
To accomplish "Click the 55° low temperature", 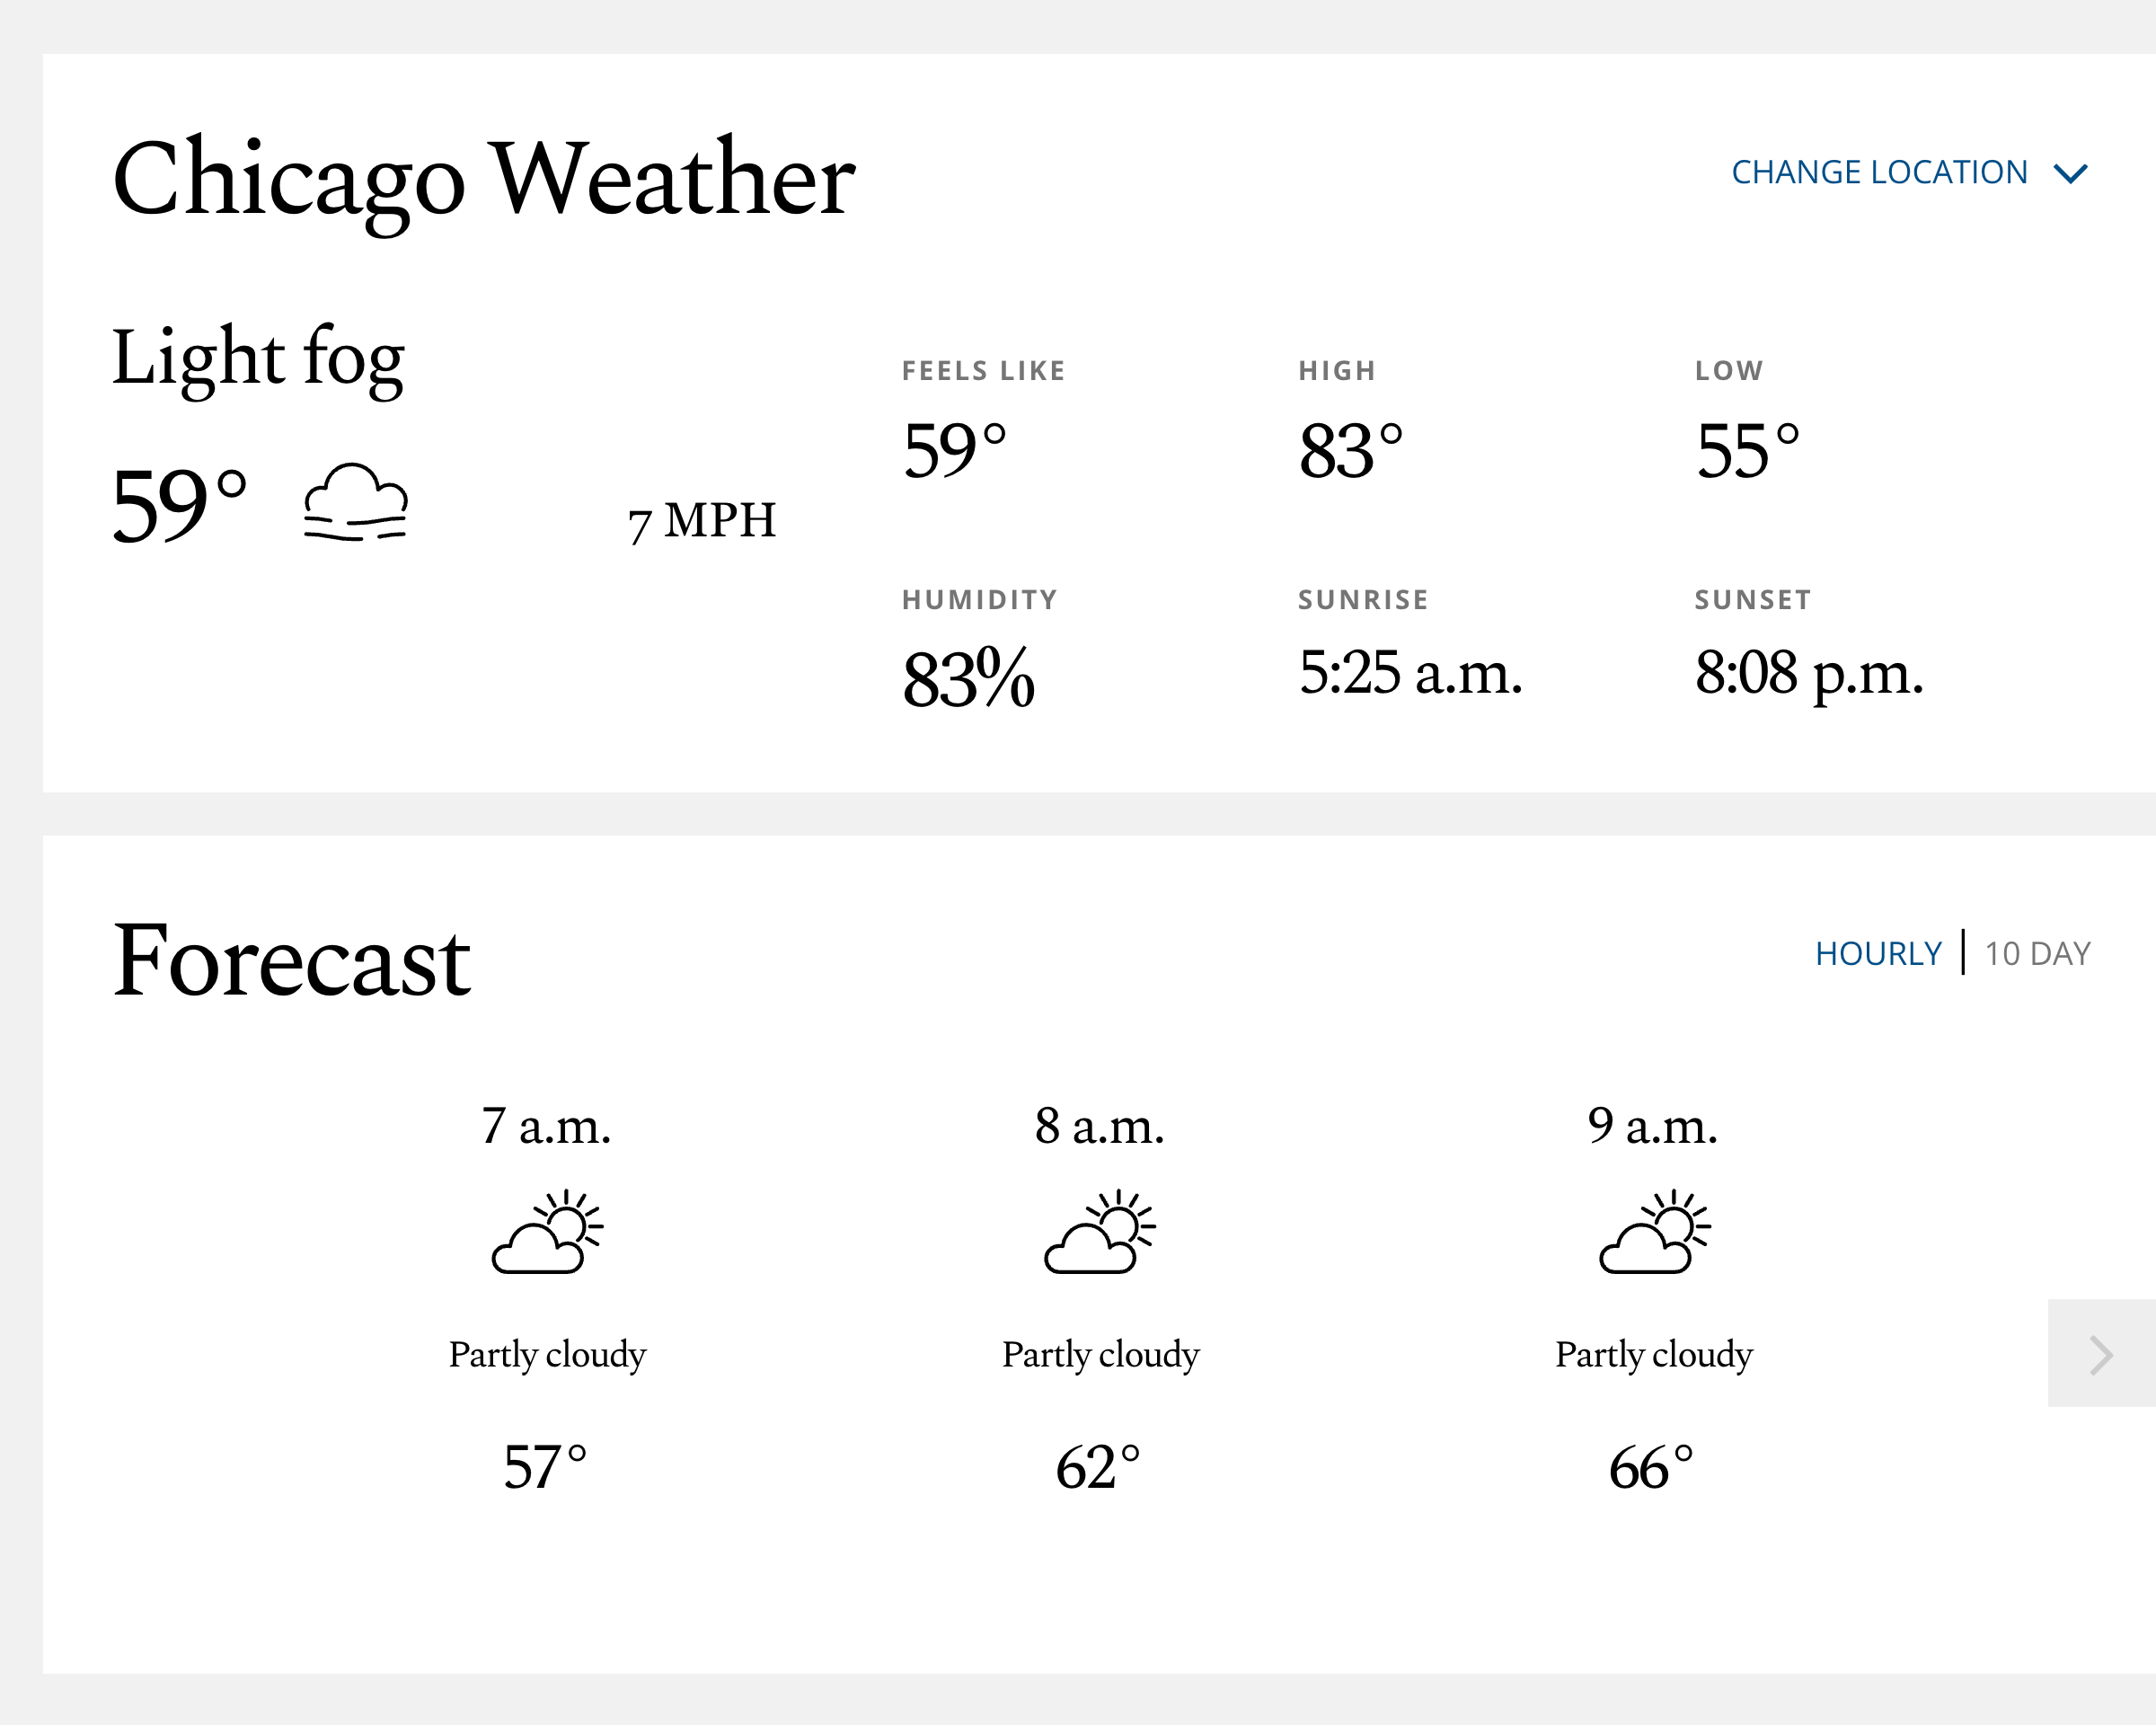I will [1747, 450].
